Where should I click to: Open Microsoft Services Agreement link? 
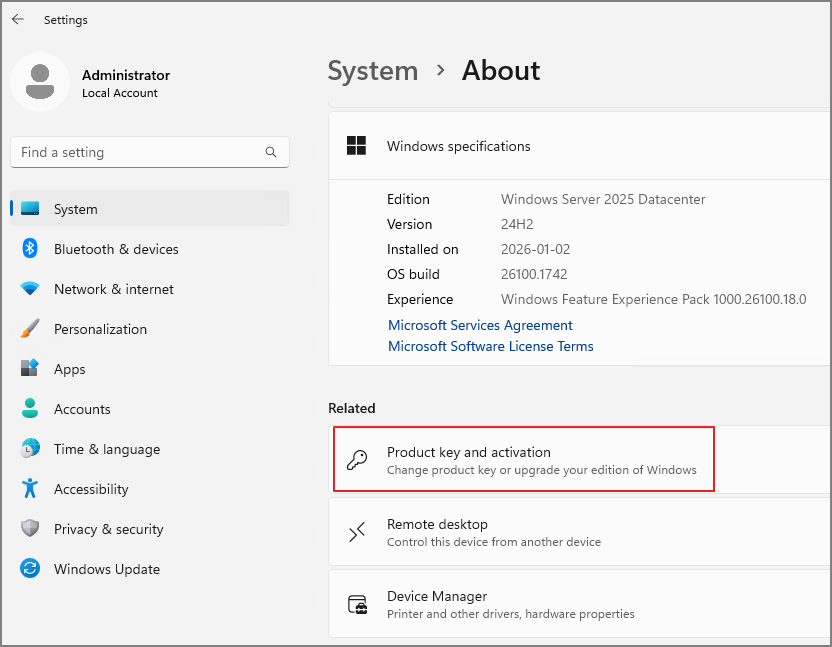480,325
